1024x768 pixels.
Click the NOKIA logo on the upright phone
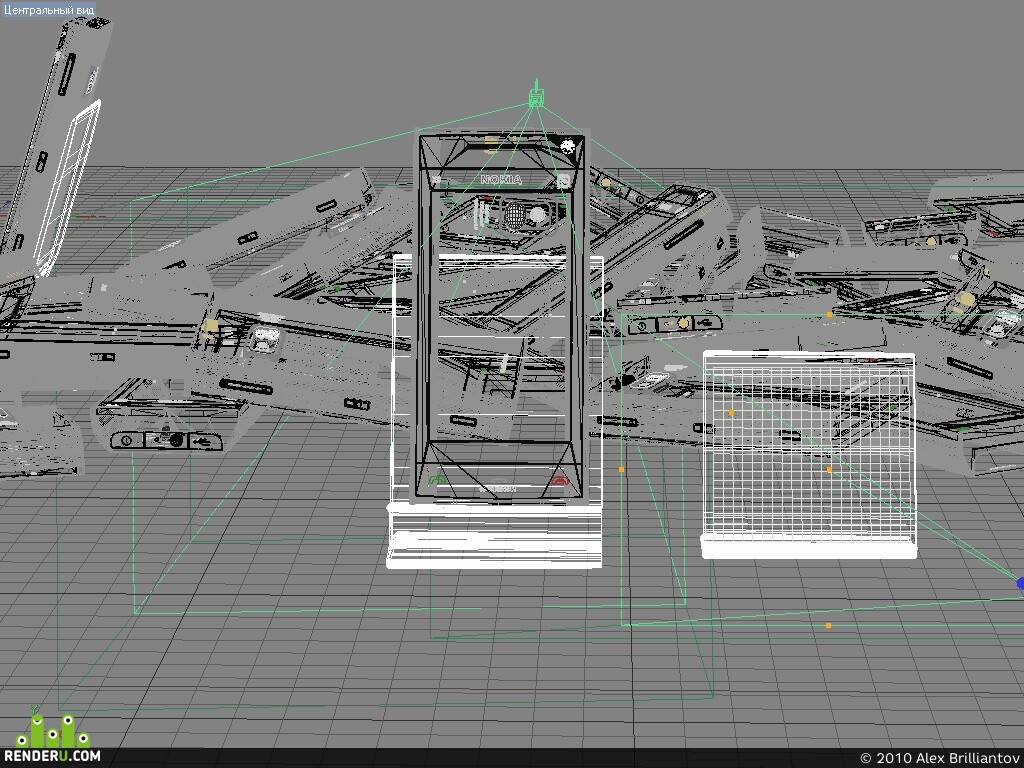pyautogui.click(x=502, y=180)
